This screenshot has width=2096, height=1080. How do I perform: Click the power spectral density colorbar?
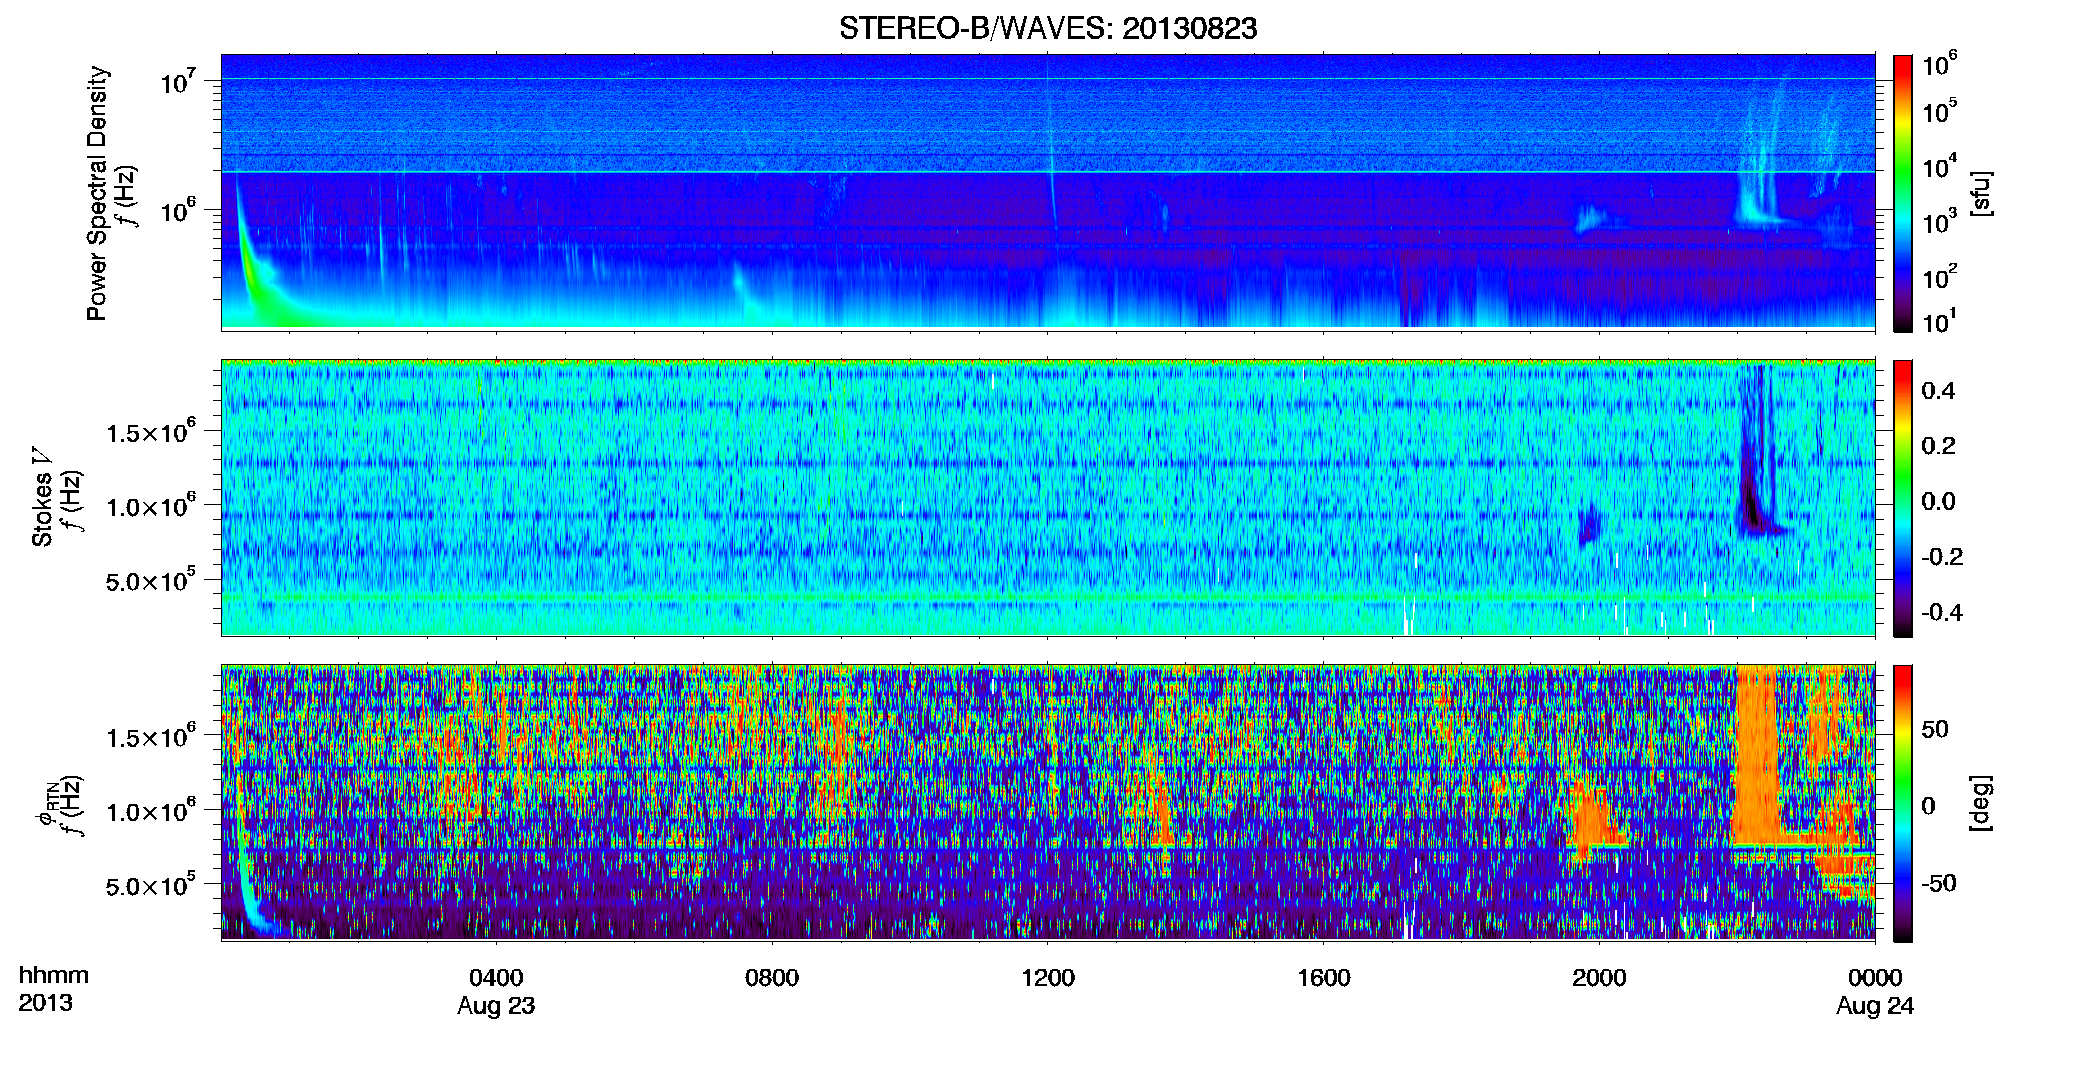pos(1903,193)
